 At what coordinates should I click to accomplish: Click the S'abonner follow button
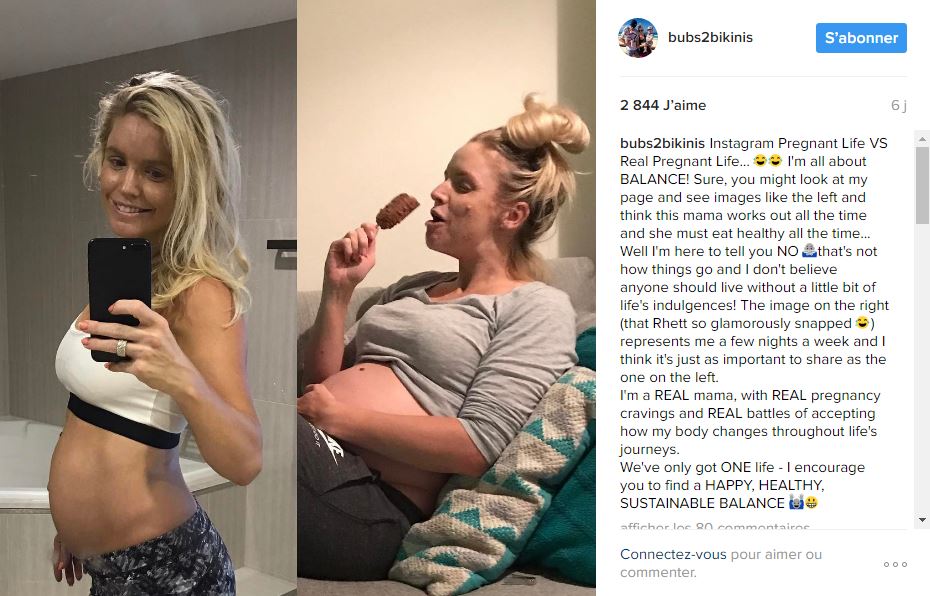[x=861, y=37]
